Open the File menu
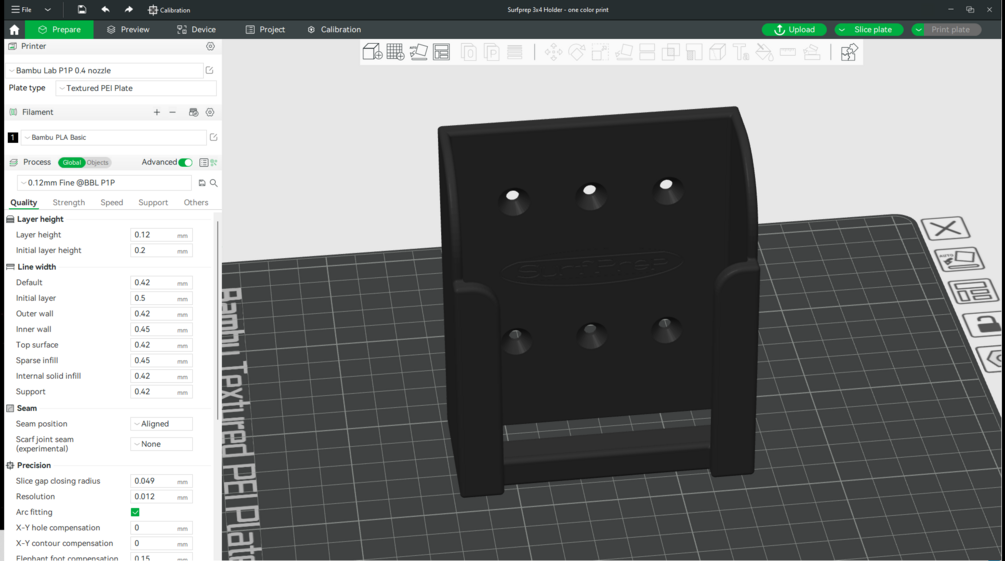Image resolution: width=1005 pixels, height=561 pixels. (21, 10)
